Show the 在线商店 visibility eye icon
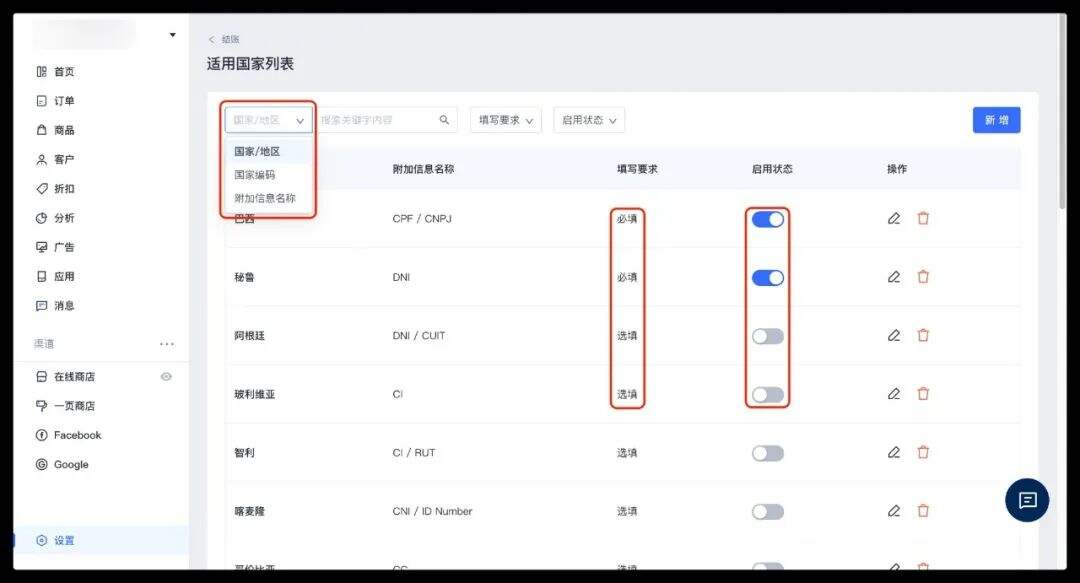 (x=167, y=376)
